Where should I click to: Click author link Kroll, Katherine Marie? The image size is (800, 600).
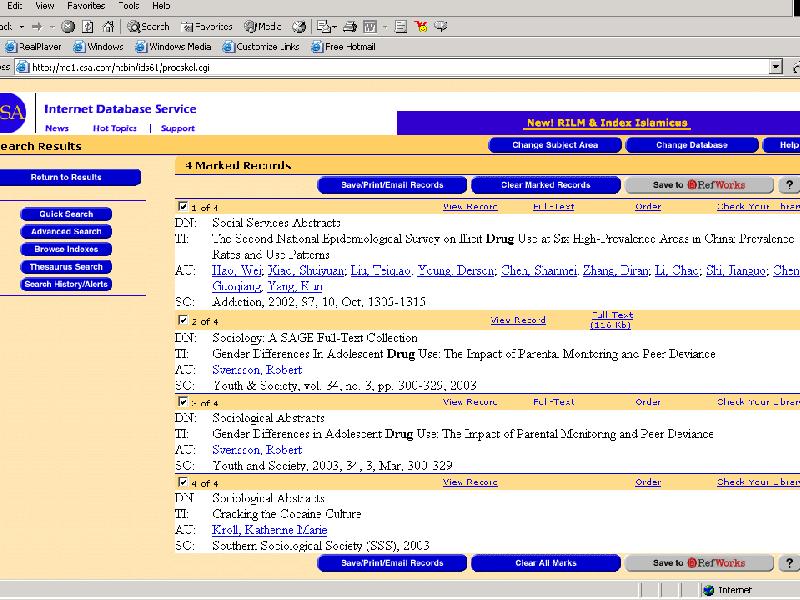[269, 530]
